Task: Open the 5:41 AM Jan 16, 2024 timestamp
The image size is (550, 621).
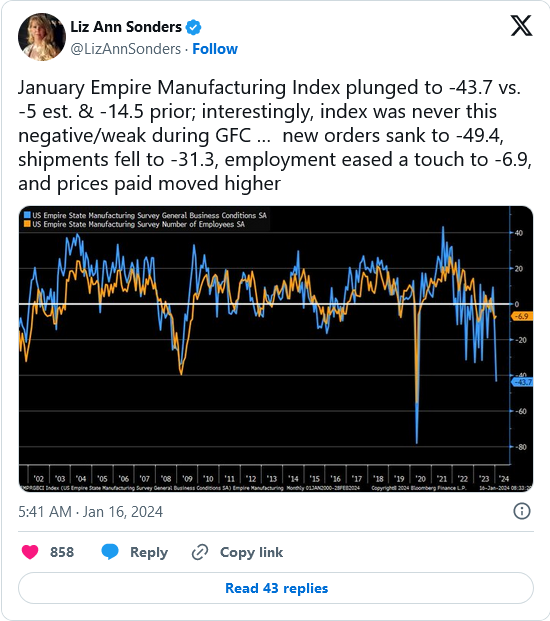Action: 90,512
